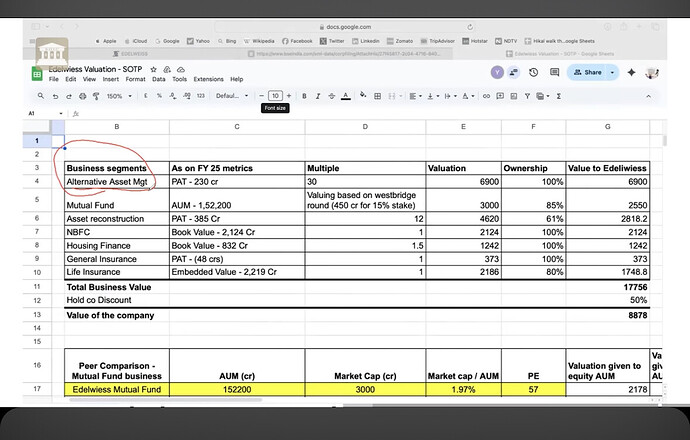Click the Gemini sparkle icon

[x=630, y=72]
